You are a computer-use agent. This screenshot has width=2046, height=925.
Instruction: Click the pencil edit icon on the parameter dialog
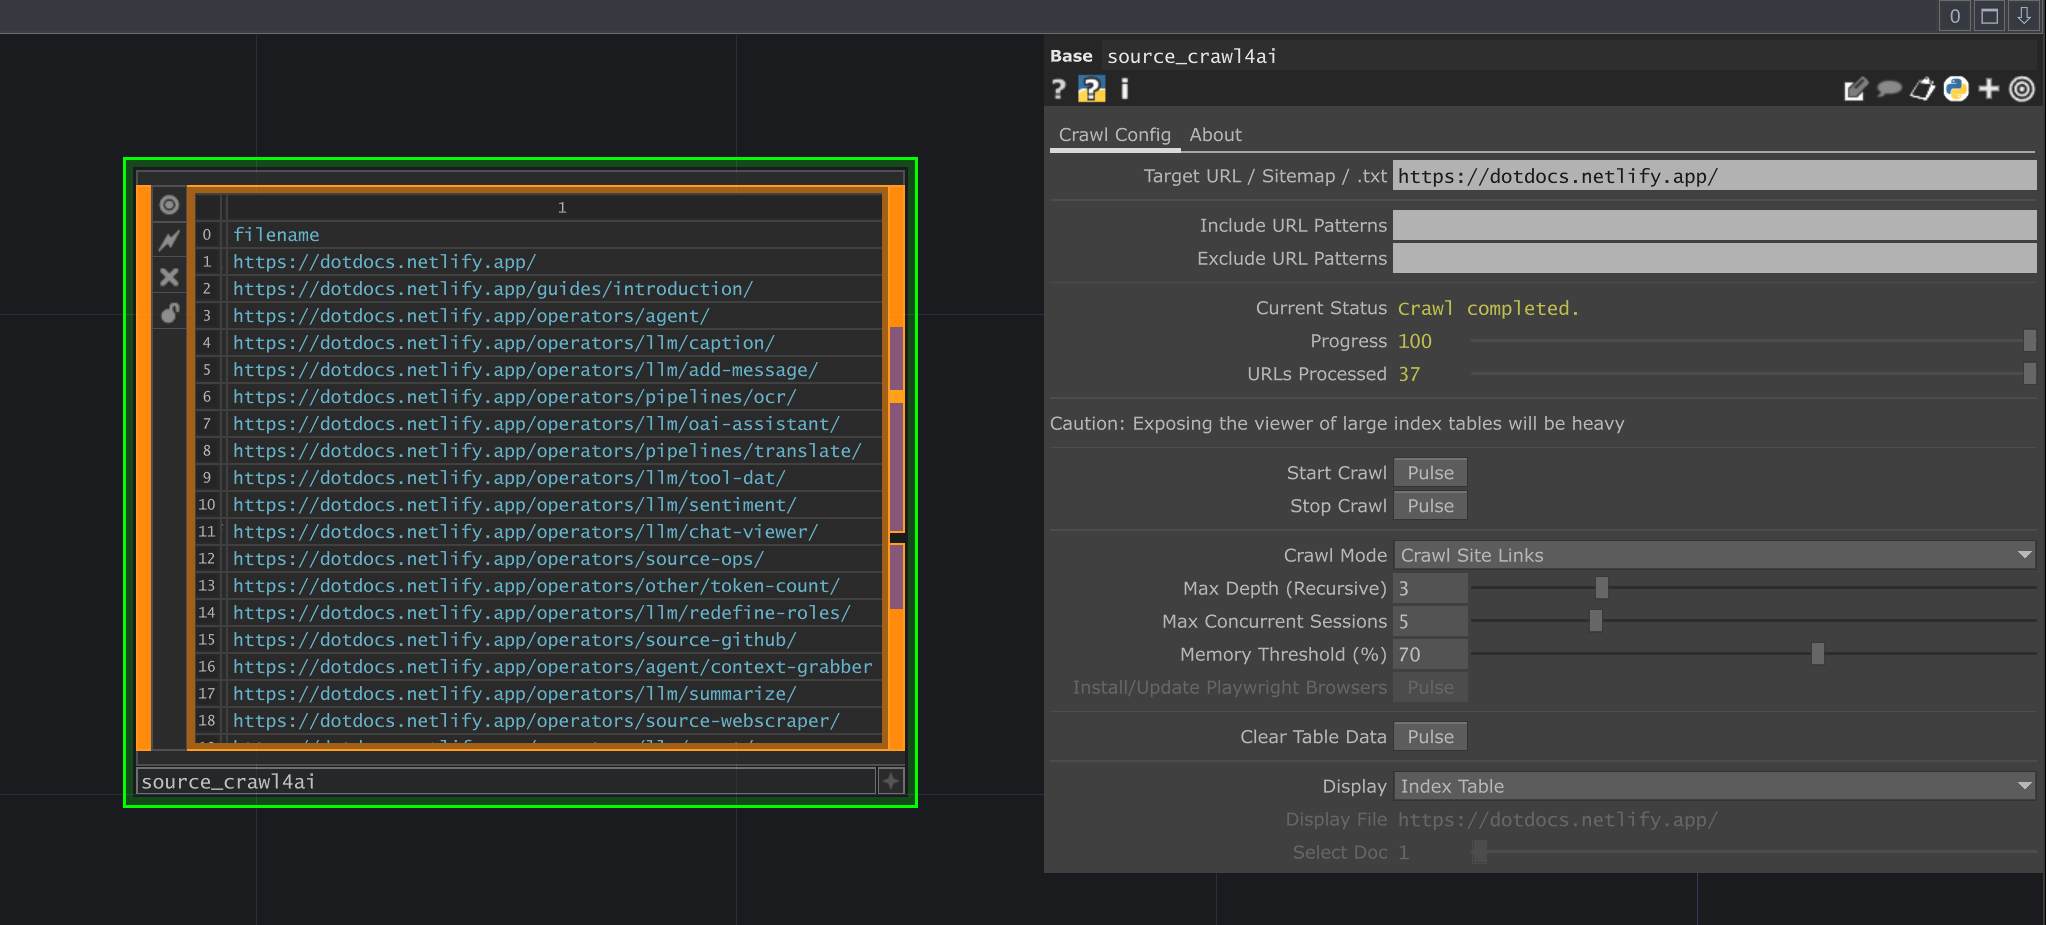(x=1855, y=89)
